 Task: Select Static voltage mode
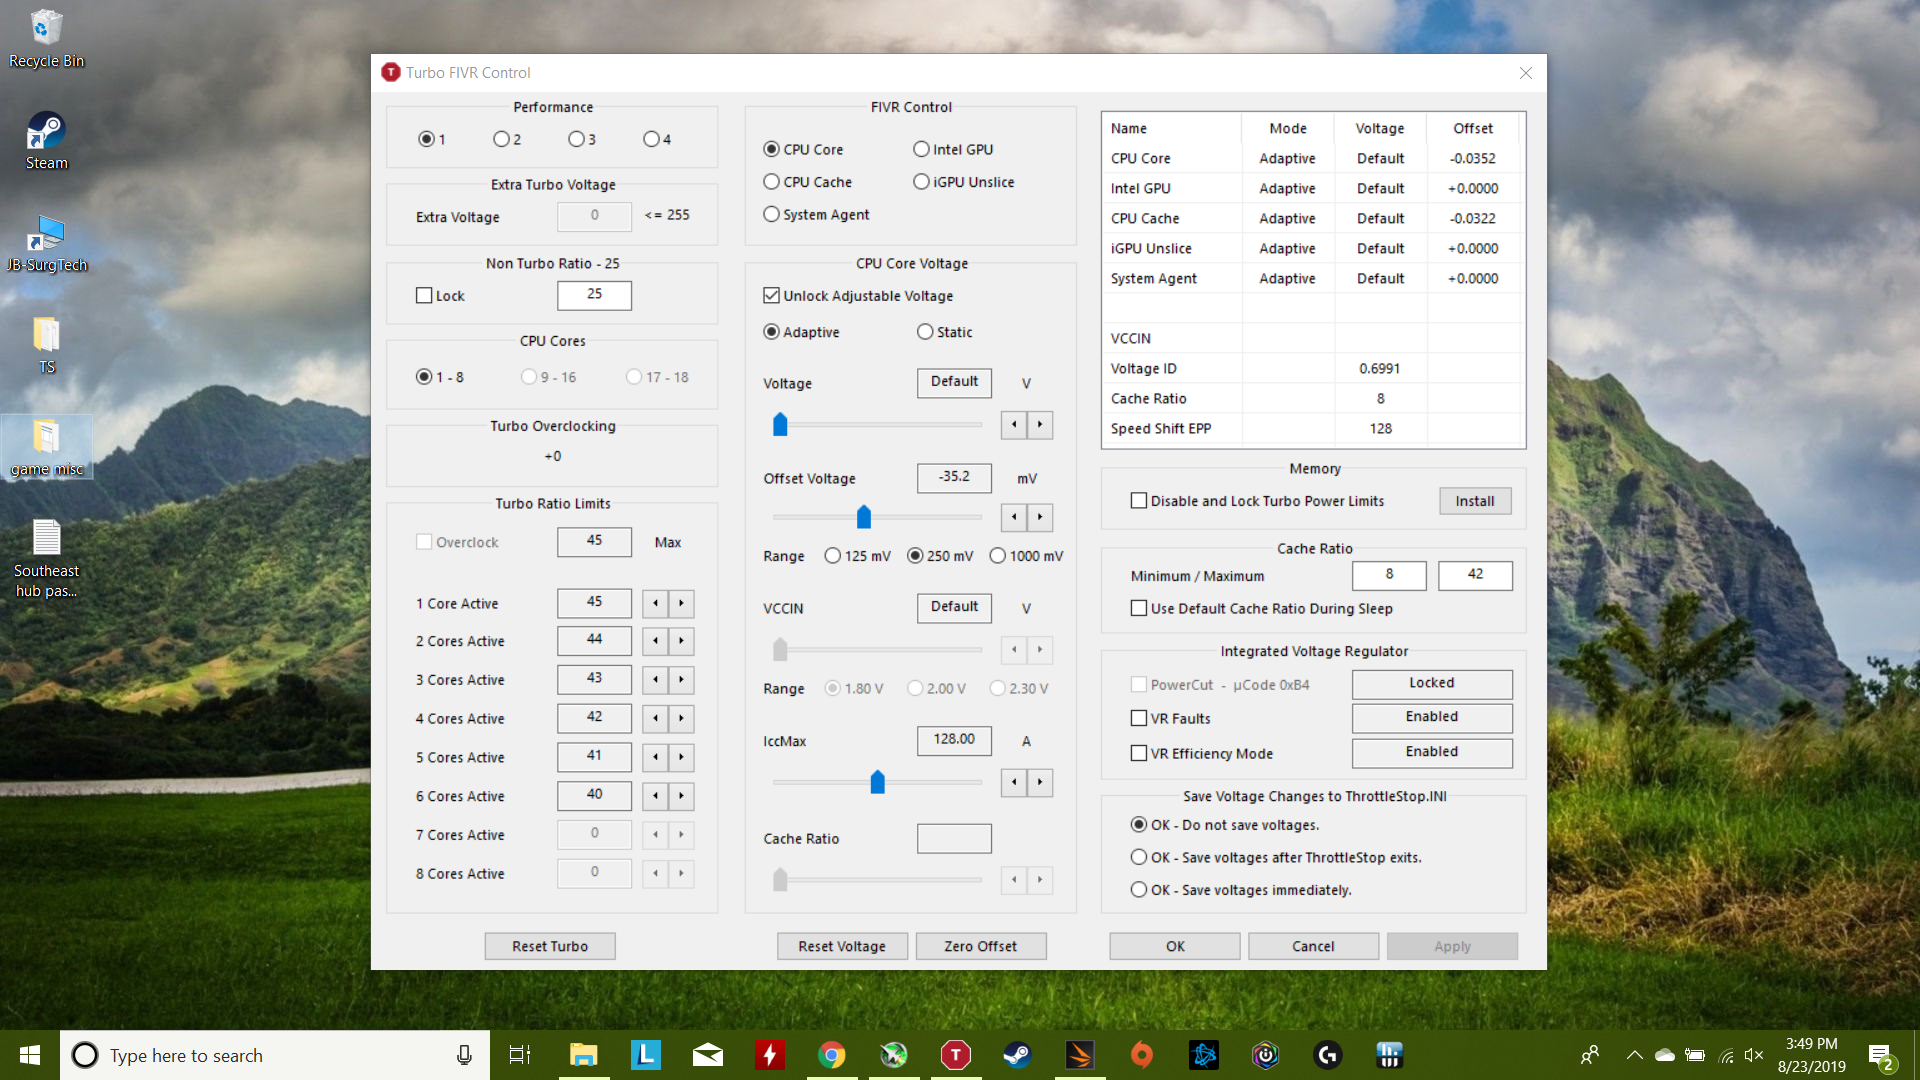coord(944,332)
